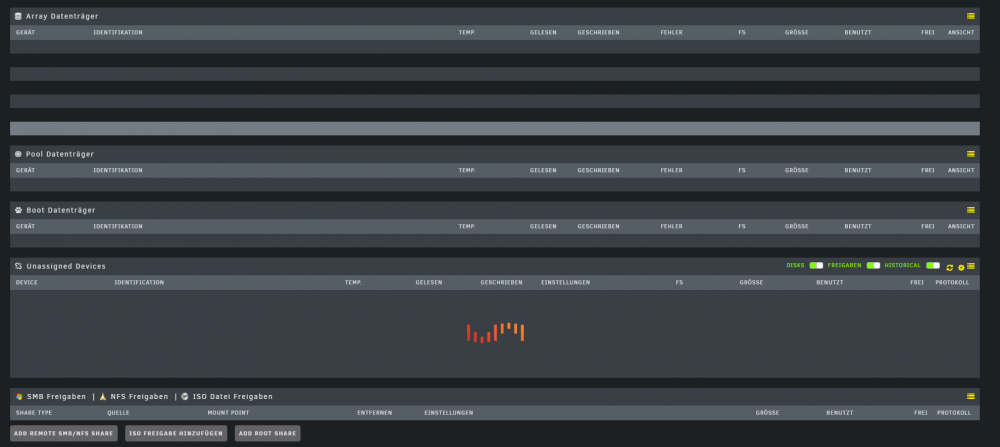Click the ISO Datei Freigaben heading text
The width and height of the screenshot is (1000, 447).
(233, 396)
